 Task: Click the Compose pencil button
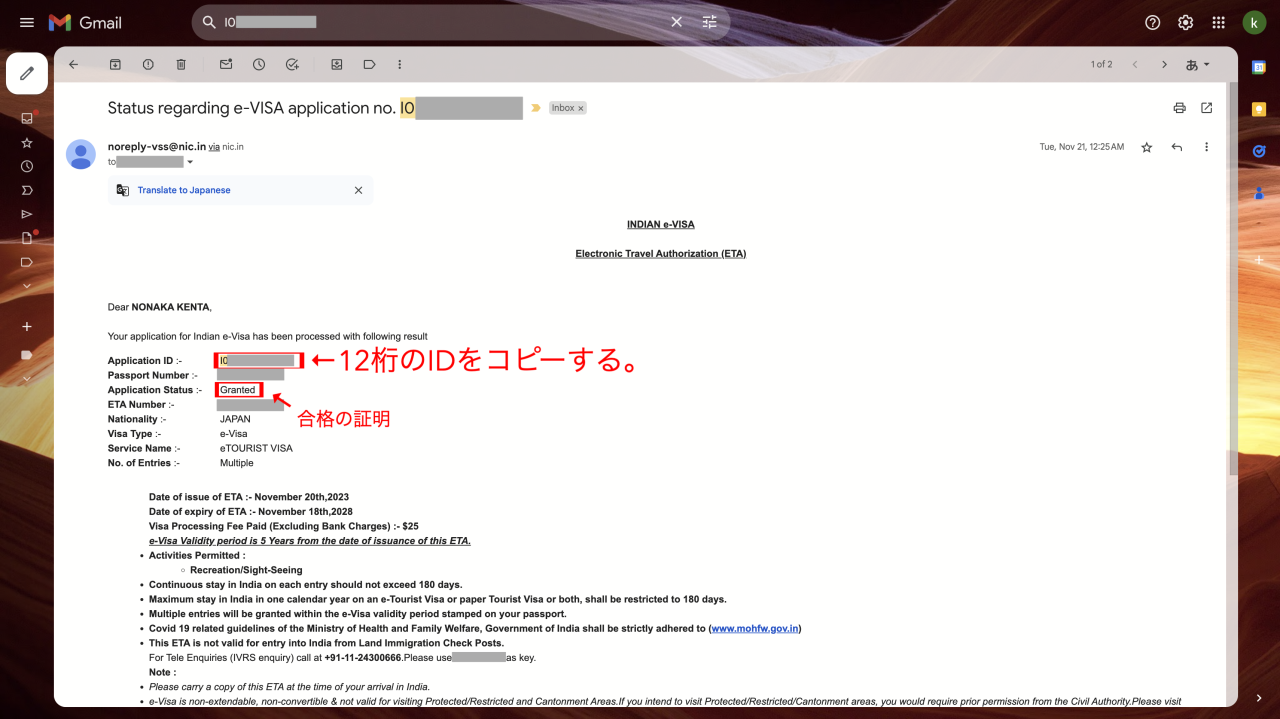[x=27, y=73]
